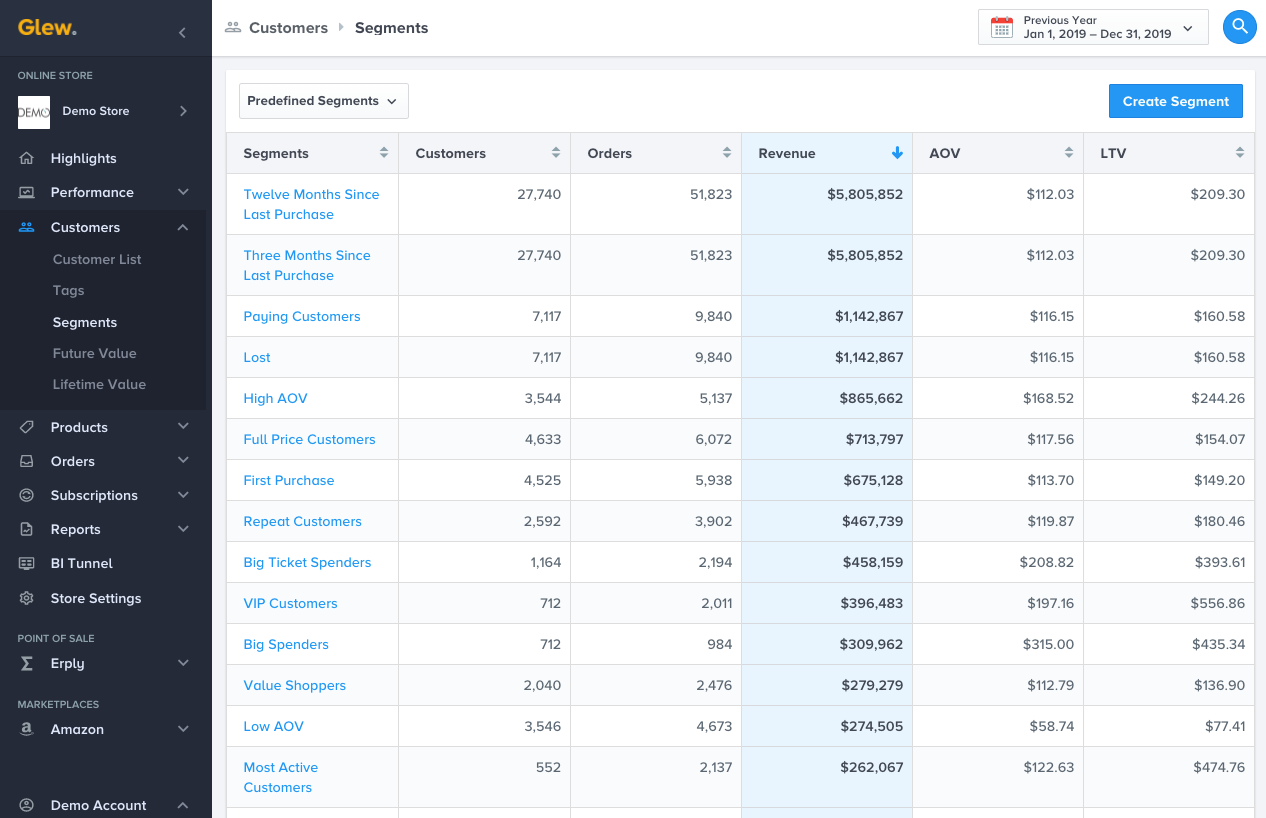
Task: Open Twelve Months Since Last Purchase segment
Action: (311, 204)
